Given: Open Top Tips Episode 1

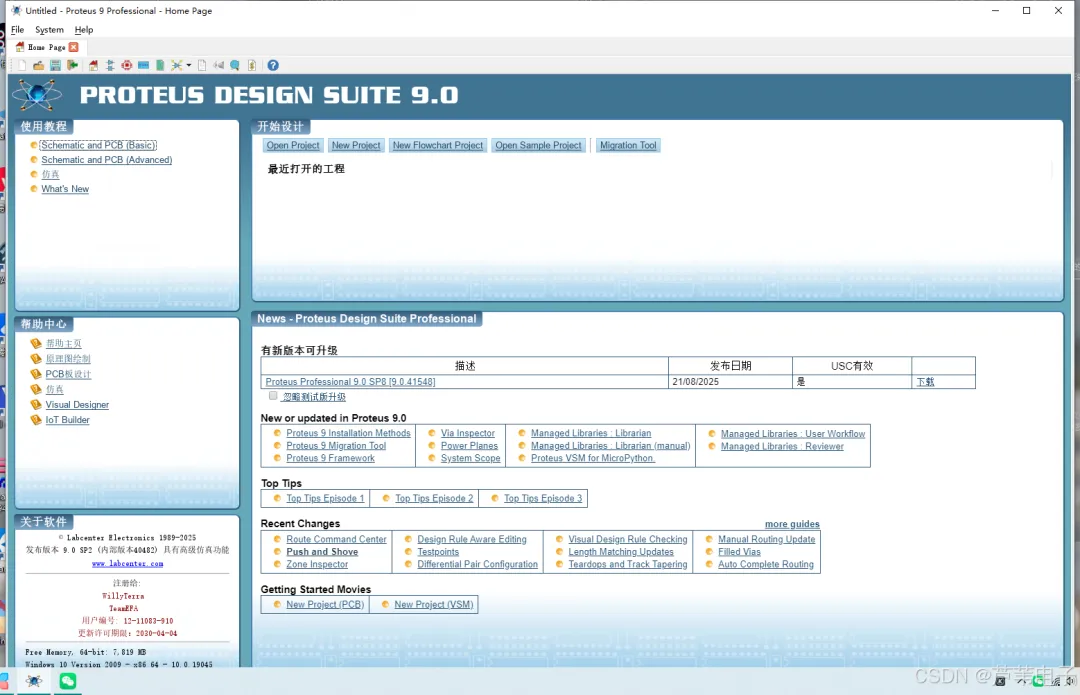Looking at the screenshot, I should point(325,498).
